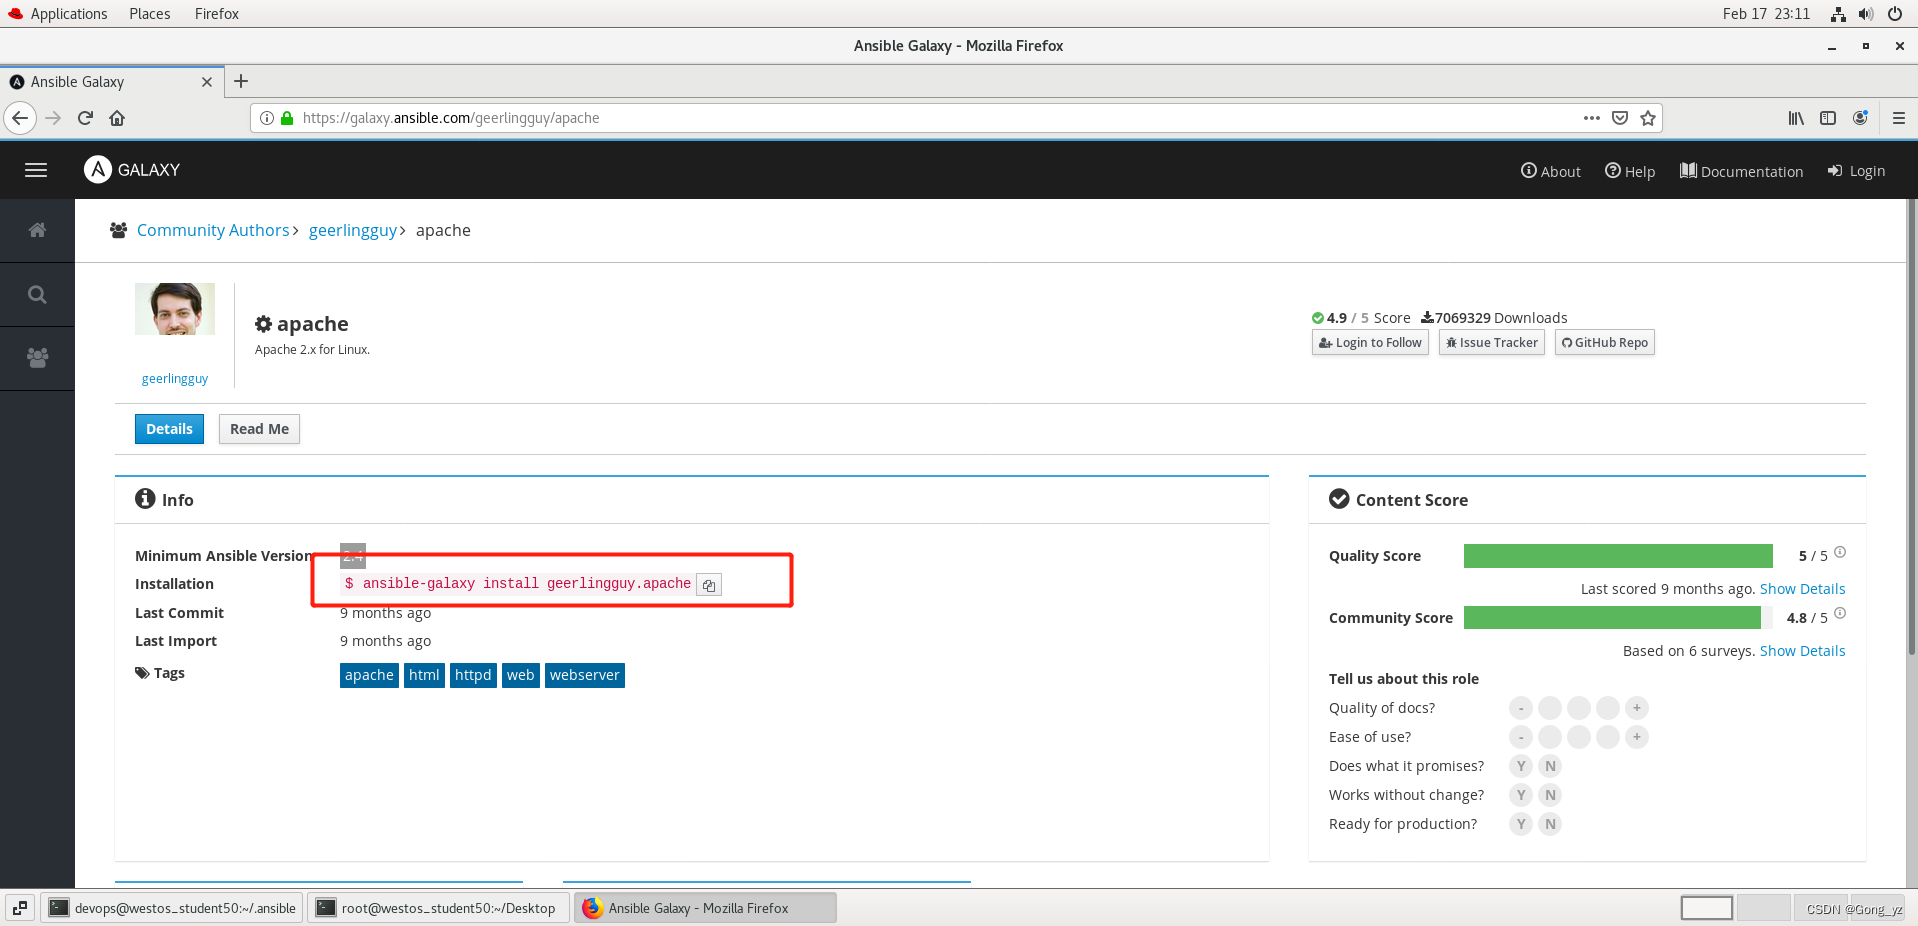Image resolution: width=1918 pixels, height=926 pixels.
Task: Answer N for Does what it promises
Action: [x=1550, y=766]
